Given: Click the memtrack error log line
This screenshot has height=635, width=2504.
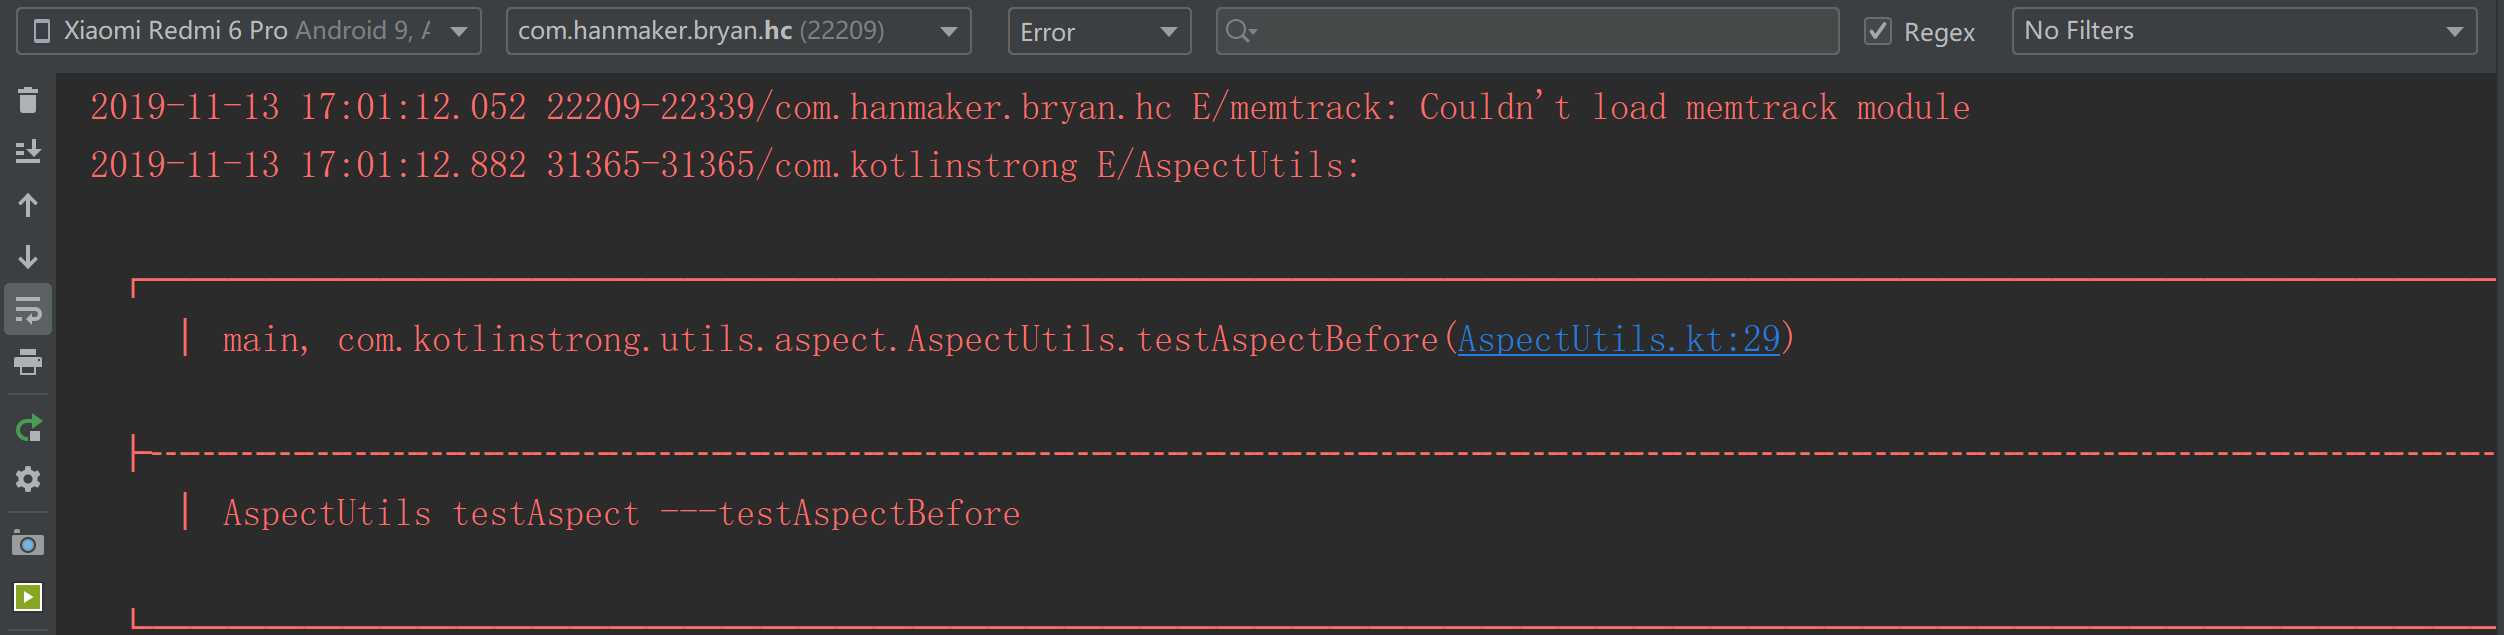Looking at the screenshot, I should 1030,108.
